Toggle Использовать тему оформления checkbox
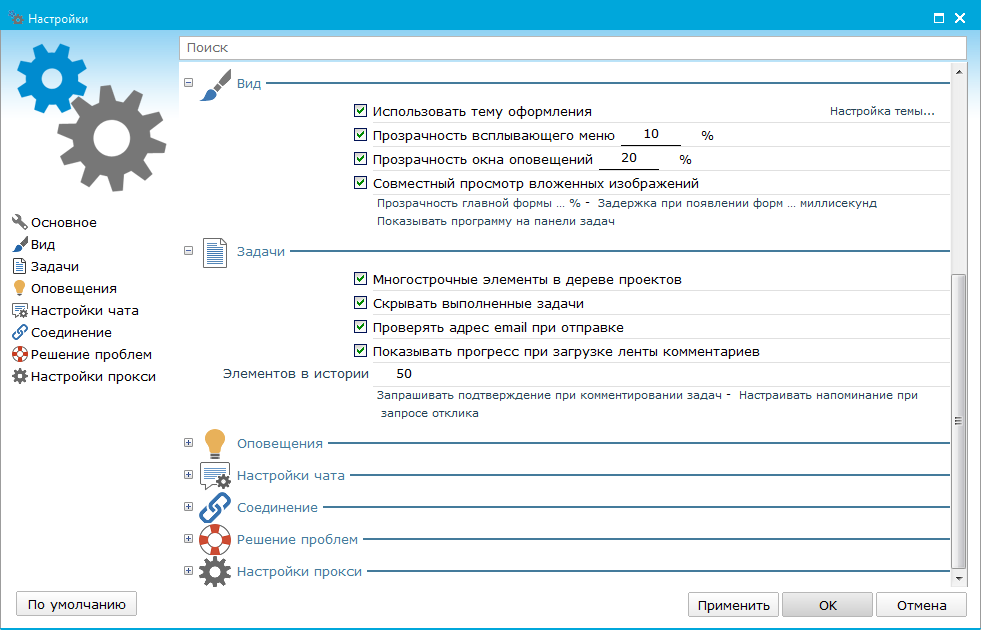 click(360, 111)
